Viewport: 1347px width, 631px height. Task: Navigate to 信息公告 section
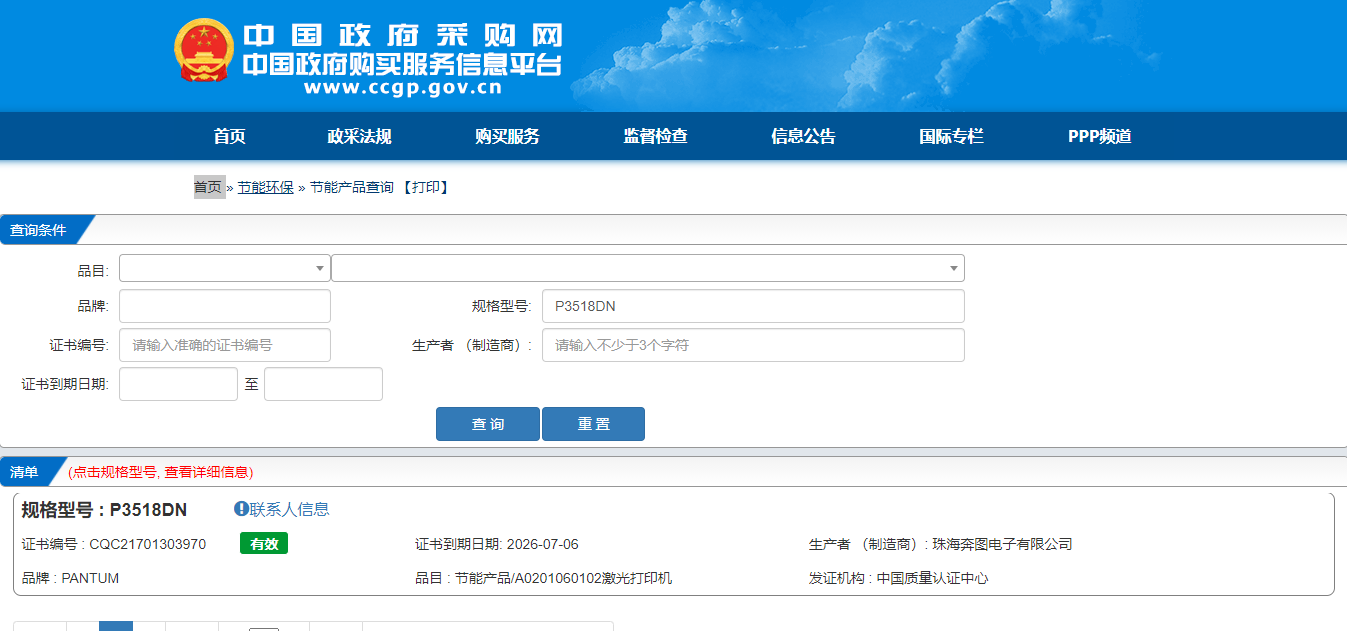coord(803,137)
